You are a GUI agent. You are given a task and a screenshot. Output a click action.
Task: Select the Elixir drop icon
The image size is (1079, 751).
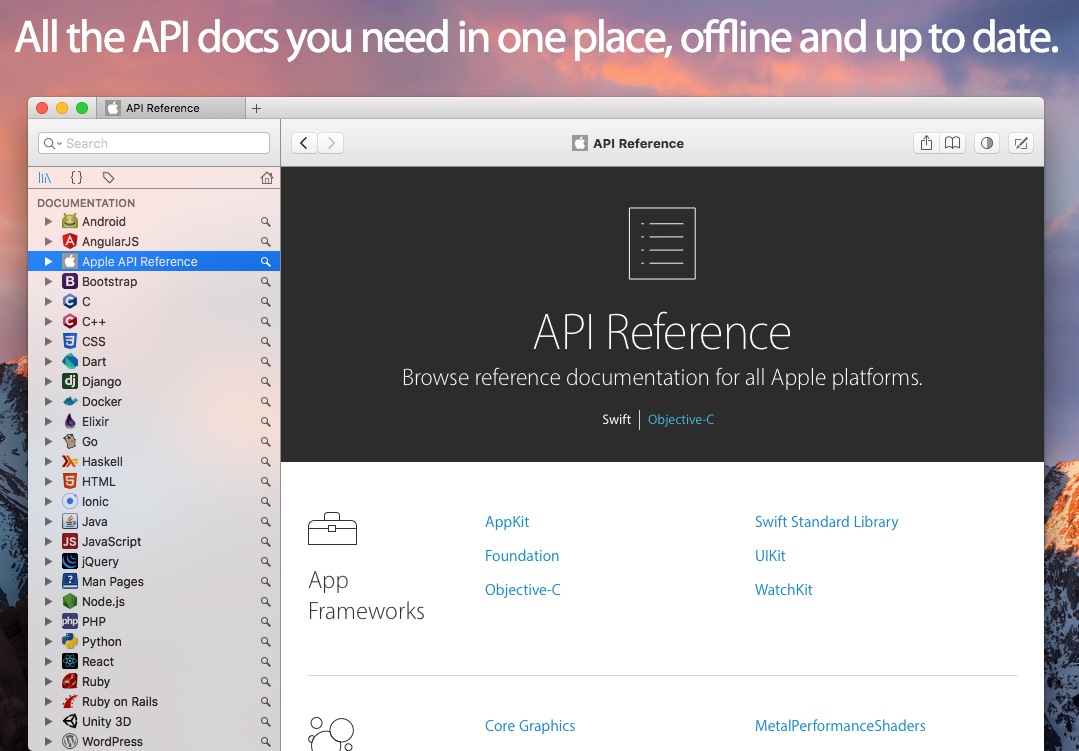(x=70, y=421)
